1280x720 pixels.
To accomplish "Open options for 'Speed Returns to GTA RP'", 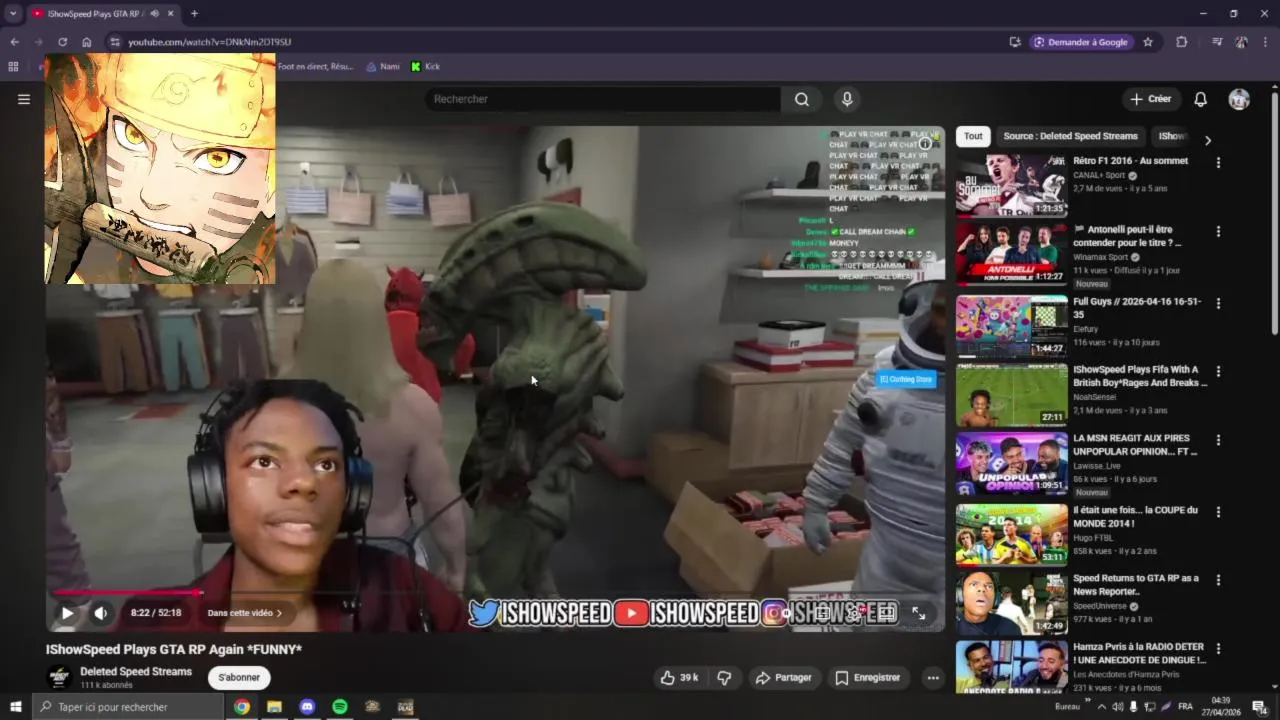I will [1218, 579].
